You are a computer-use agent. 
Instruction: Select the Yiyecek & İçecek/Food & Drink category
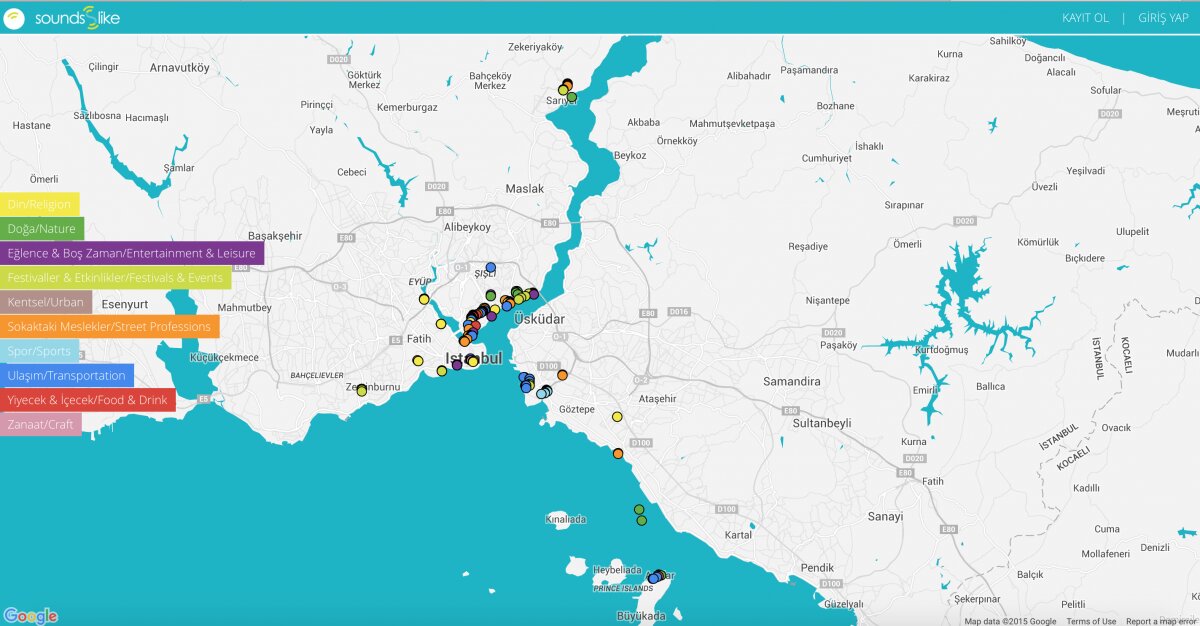pyautogui.click(x=87, y=400)
